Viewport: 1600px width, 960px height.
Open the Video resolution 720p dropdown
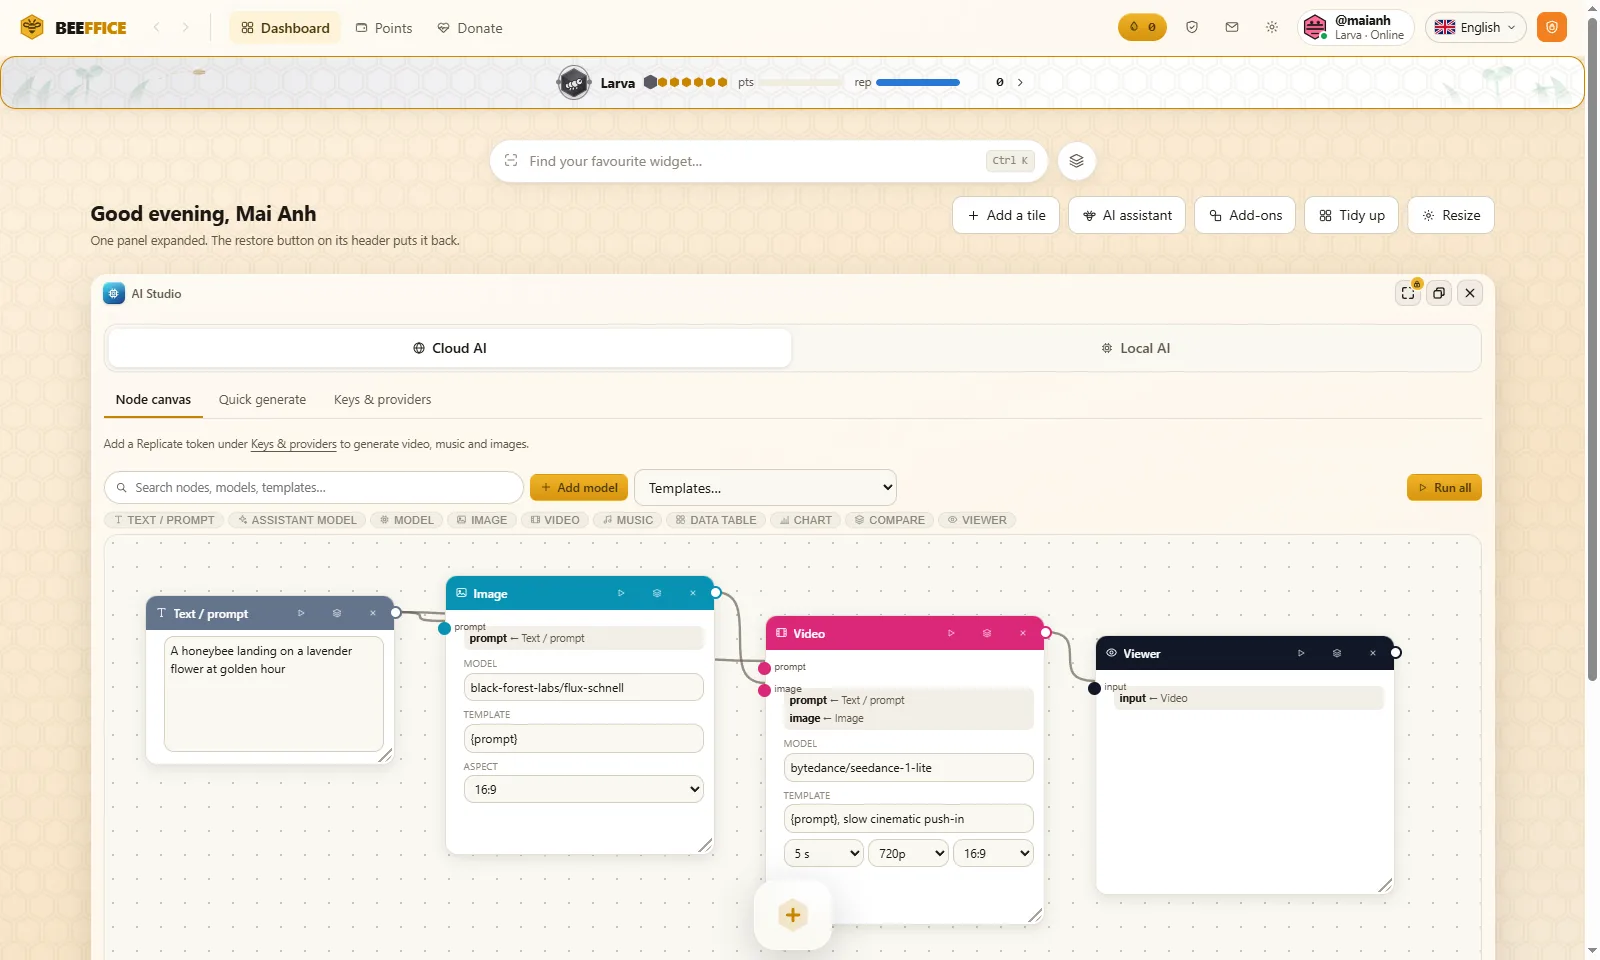[x=908, y=853]
